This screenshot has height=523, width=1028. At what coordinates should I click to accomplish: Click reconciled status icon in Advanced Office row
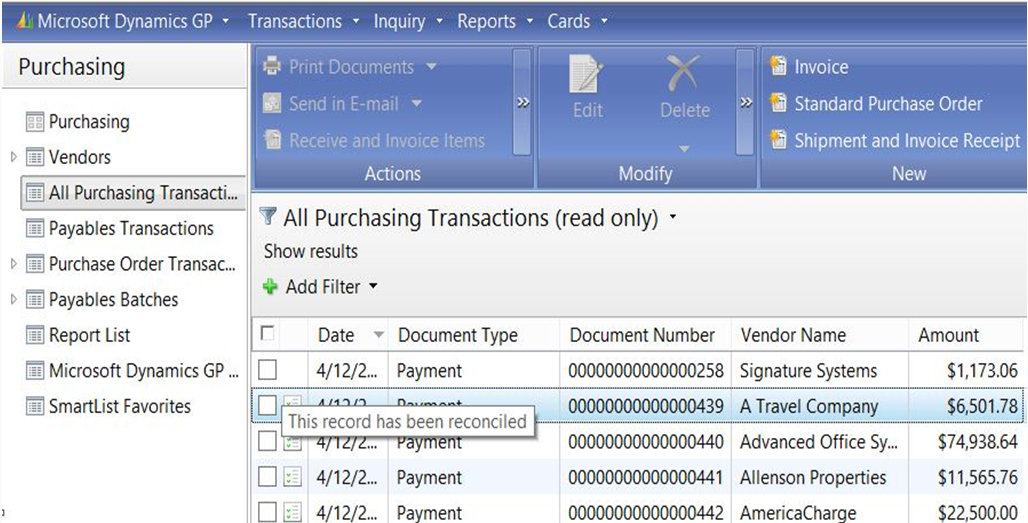pyautogui.click(x=292, y=443)
